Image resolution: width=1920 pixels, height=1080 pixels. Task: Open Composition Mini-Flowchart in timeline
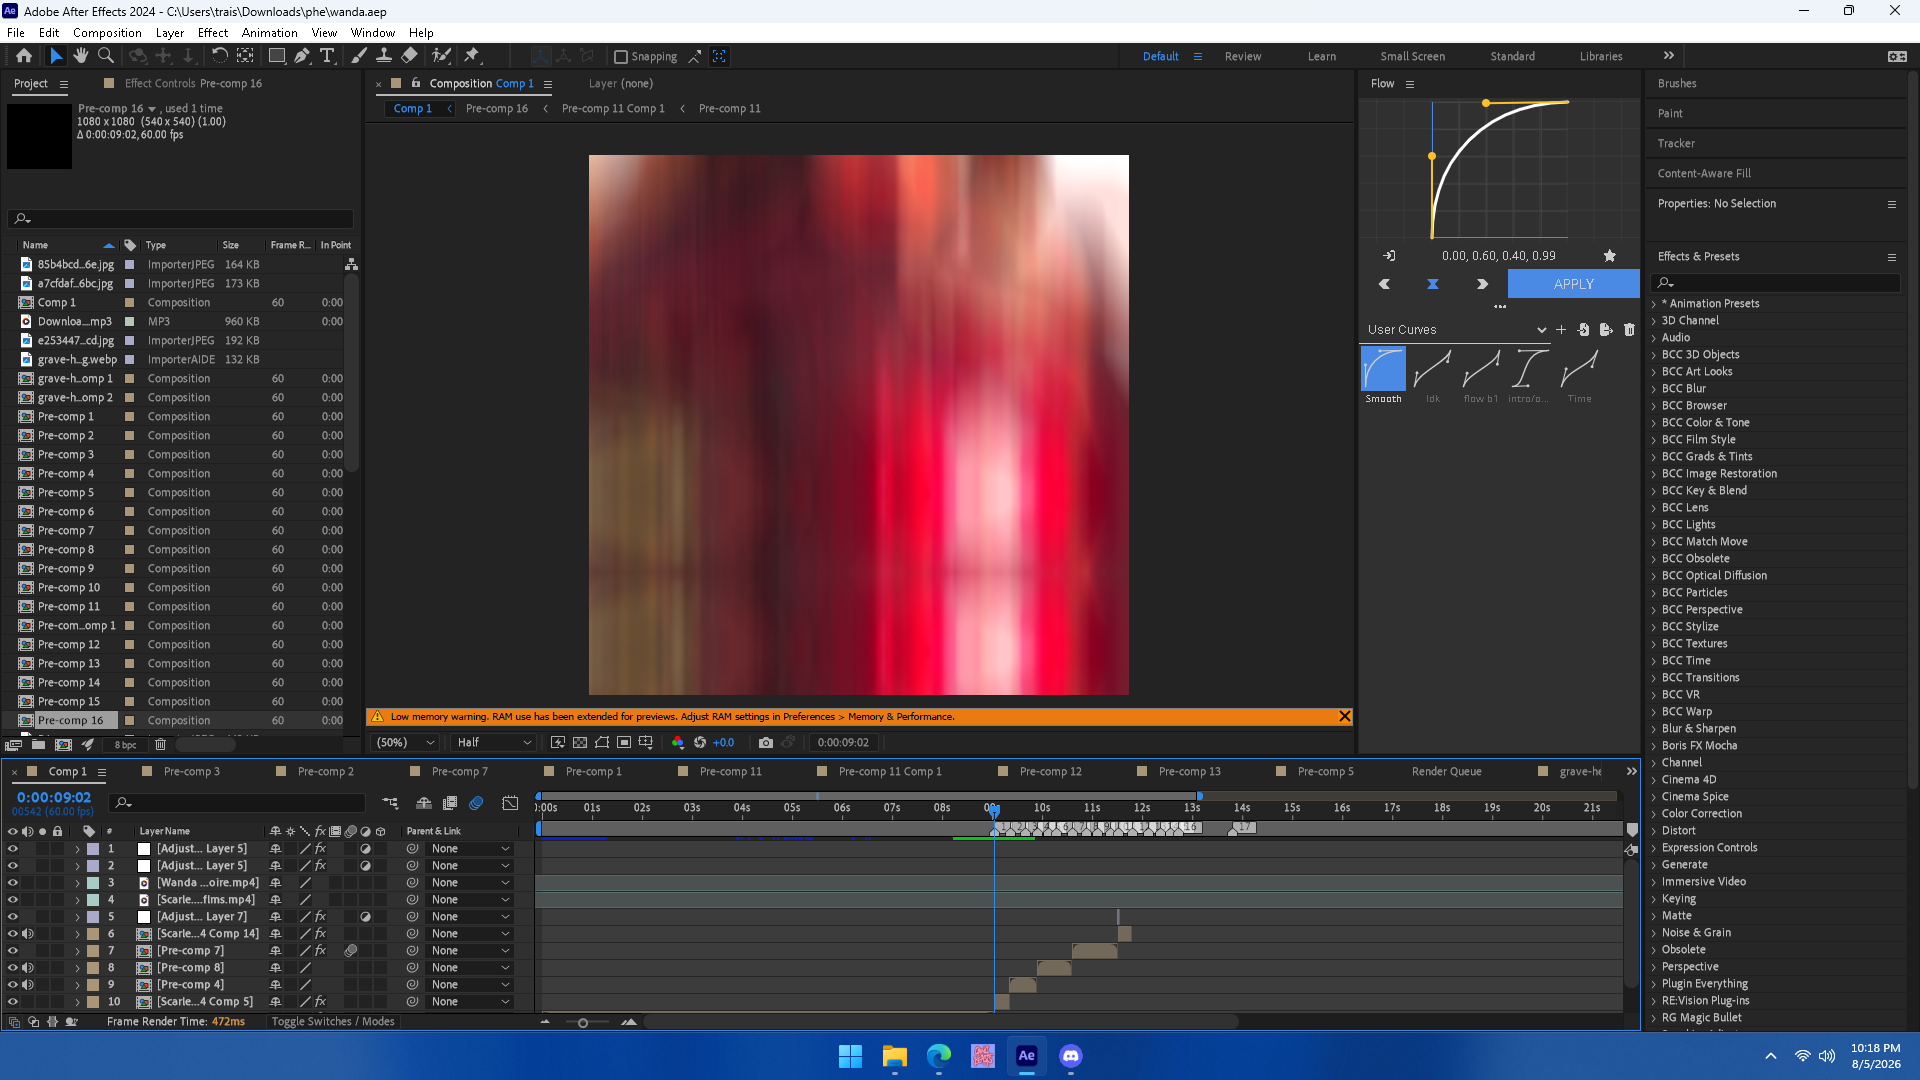(390, 803)
